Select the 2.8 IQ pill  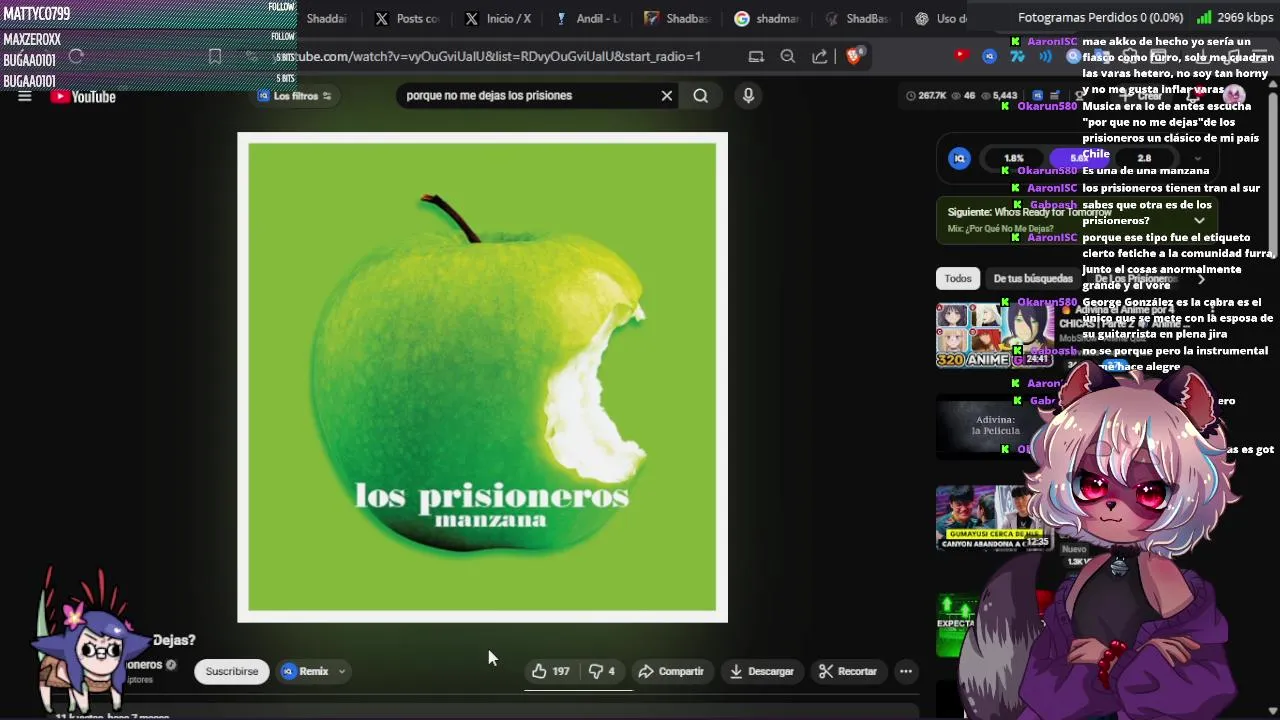pyautogui.click(x=1144, y=158)
